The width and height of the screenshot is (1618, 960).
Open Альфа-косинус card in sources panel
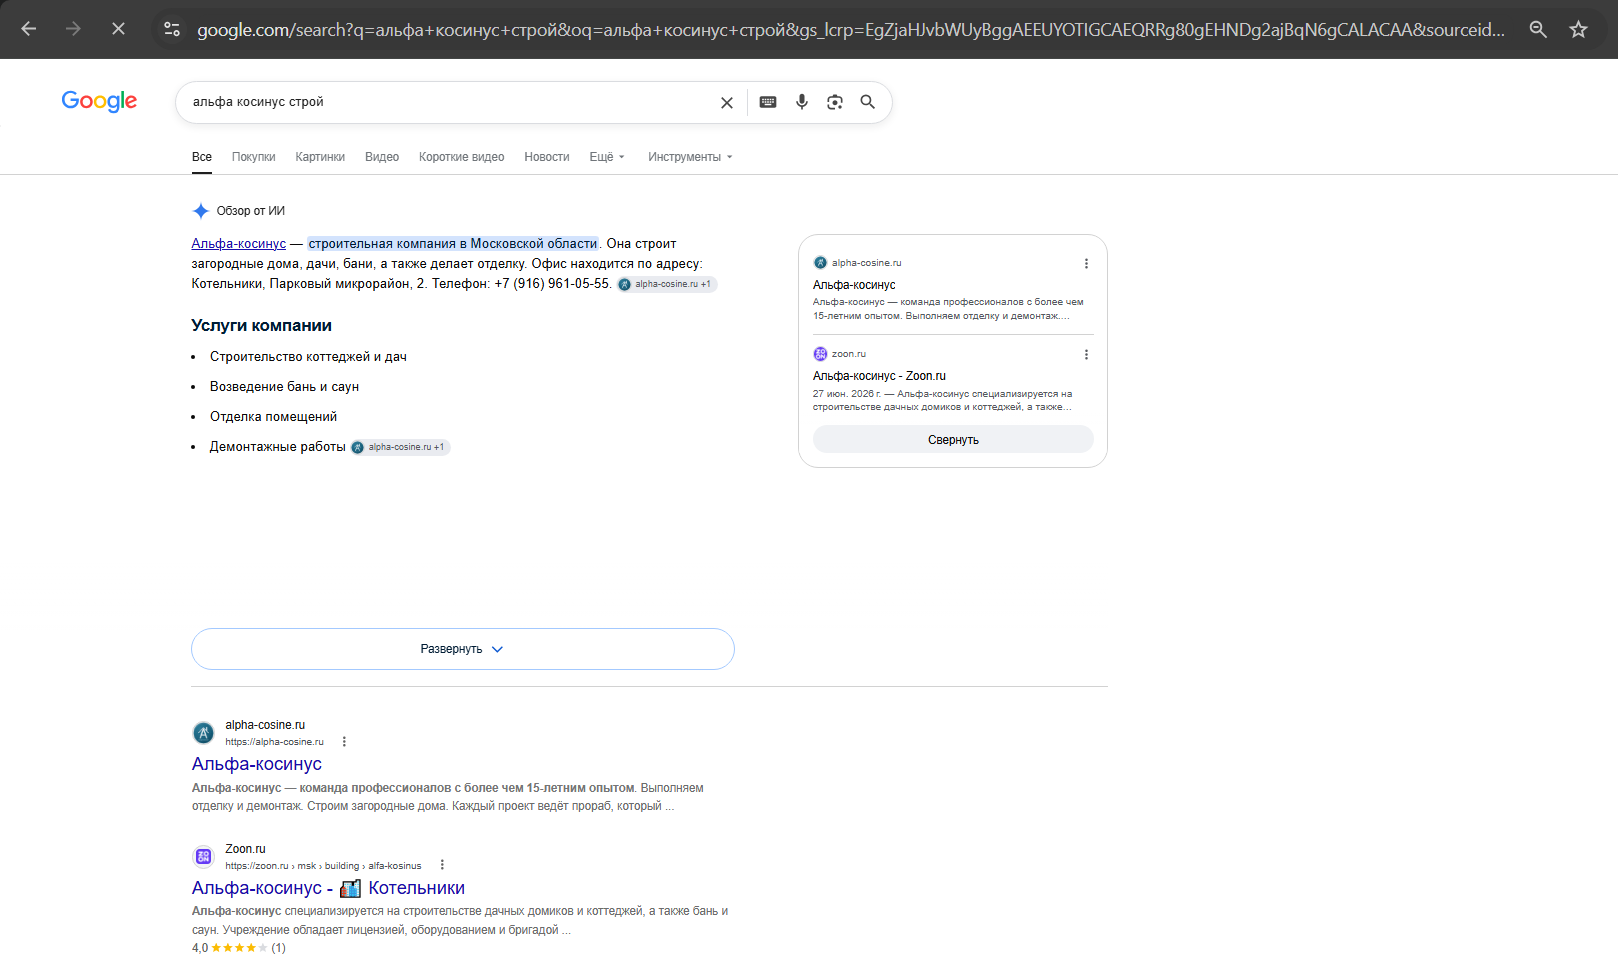point(953,289)
